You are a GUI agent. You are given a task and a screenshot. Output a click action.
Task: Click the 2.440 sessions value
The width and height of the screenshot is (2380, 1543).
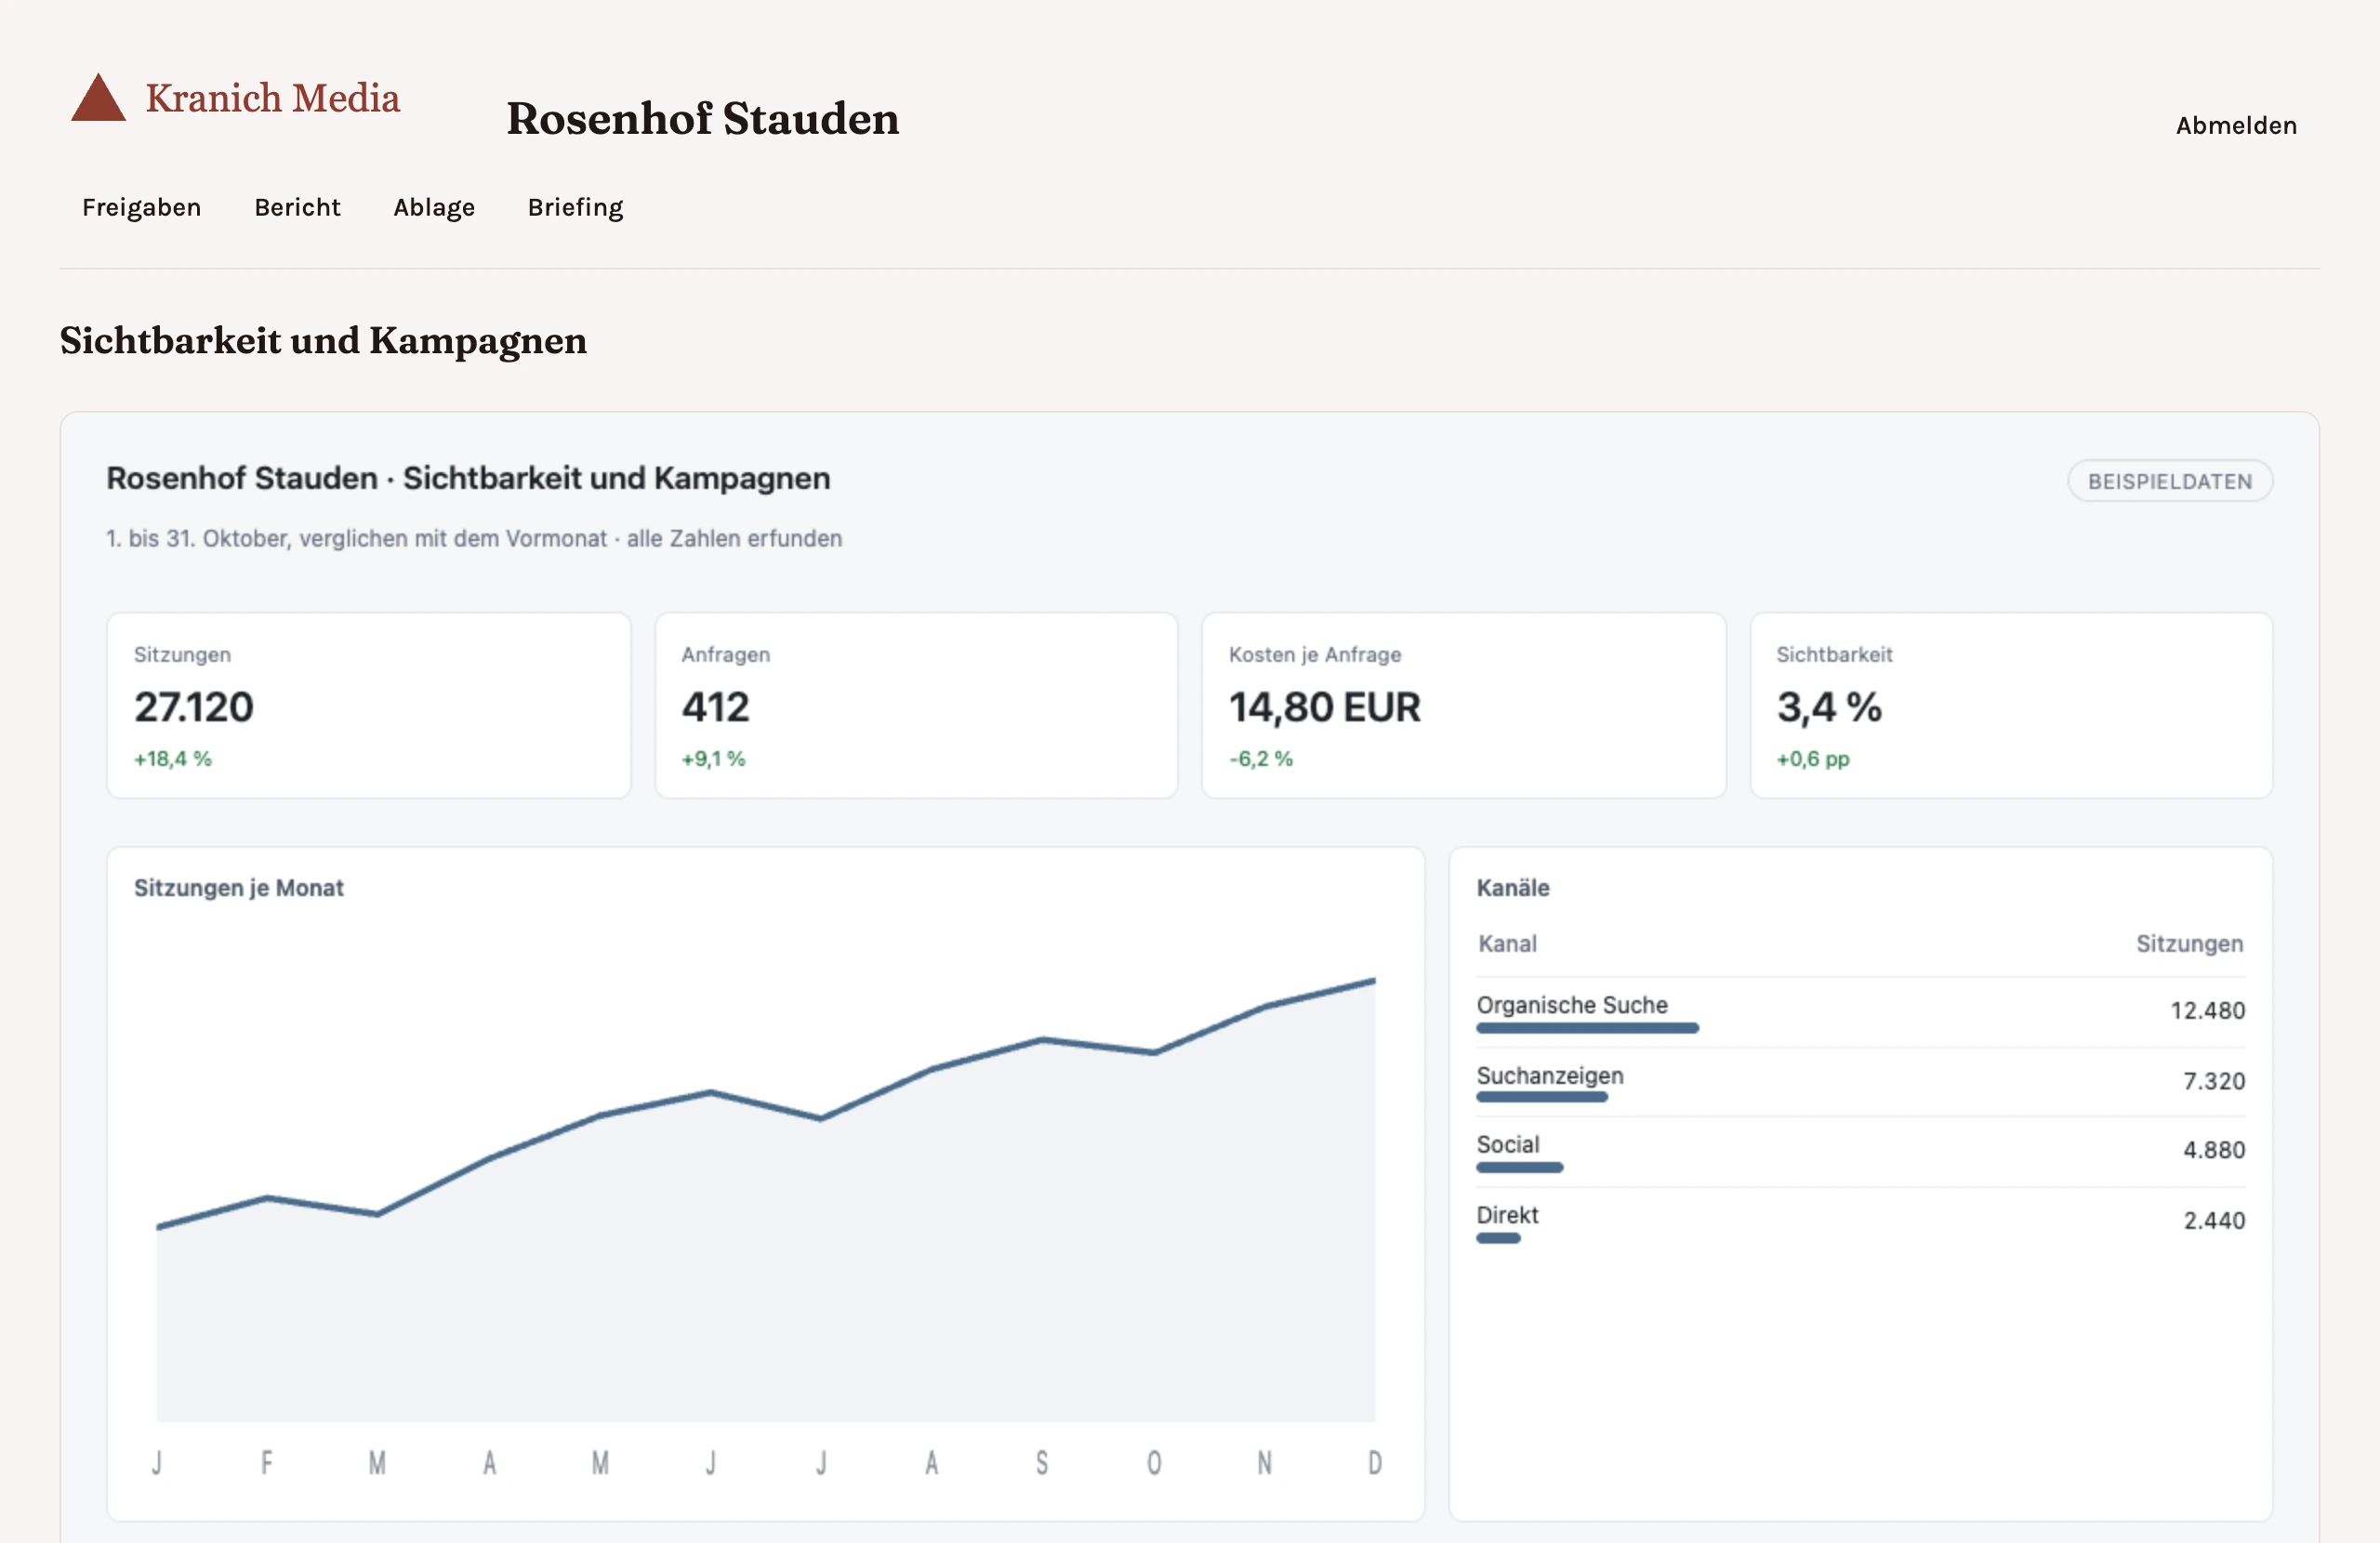2213,1220
